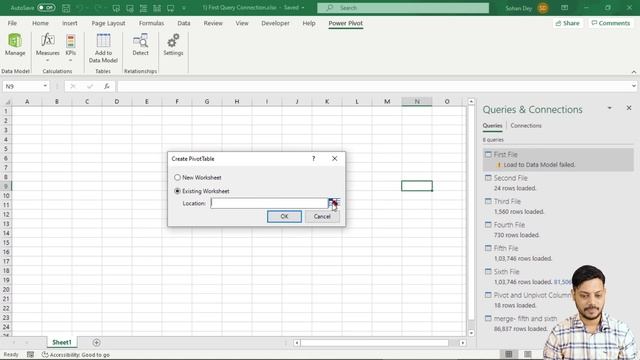
Task: Open the View tab
Action: [242, 23]
